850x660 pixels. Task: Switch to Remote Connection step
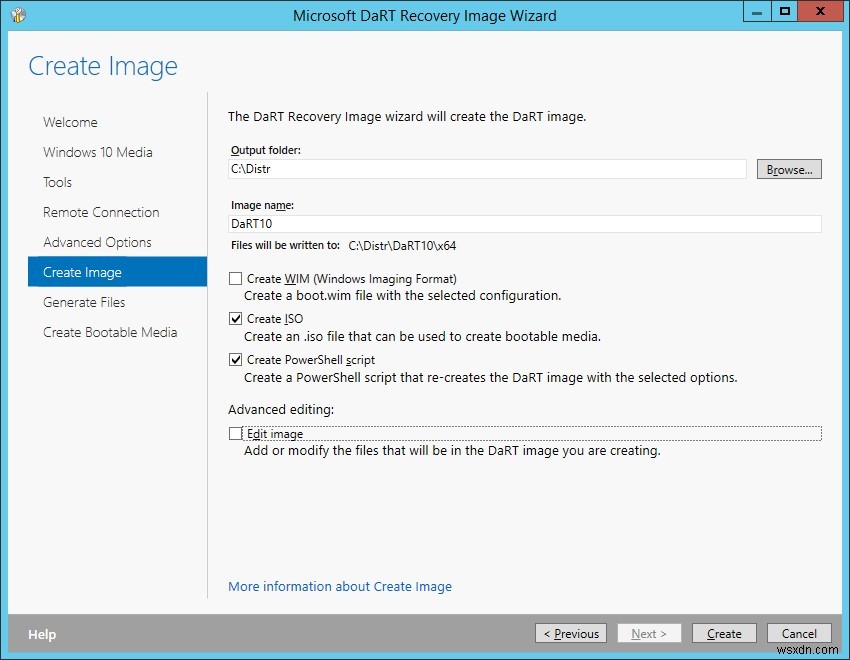tap(101, 212)
